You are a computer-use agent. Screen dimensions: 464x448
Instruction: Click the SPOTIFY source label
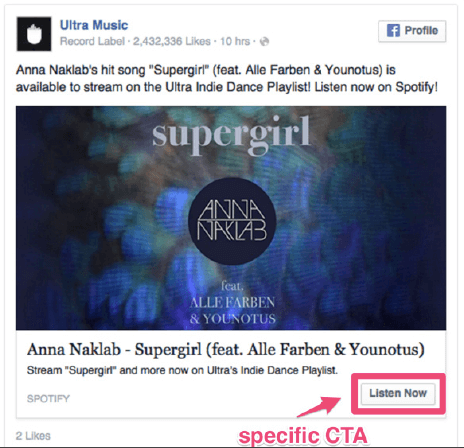click(x=48, y=399)
